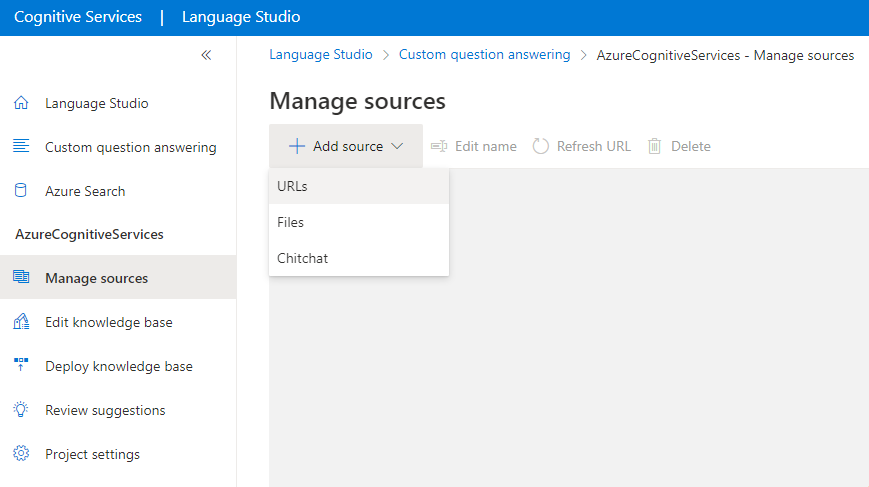Open Project settings page
The width and height of the screenshot is (869, 487).
118,454
